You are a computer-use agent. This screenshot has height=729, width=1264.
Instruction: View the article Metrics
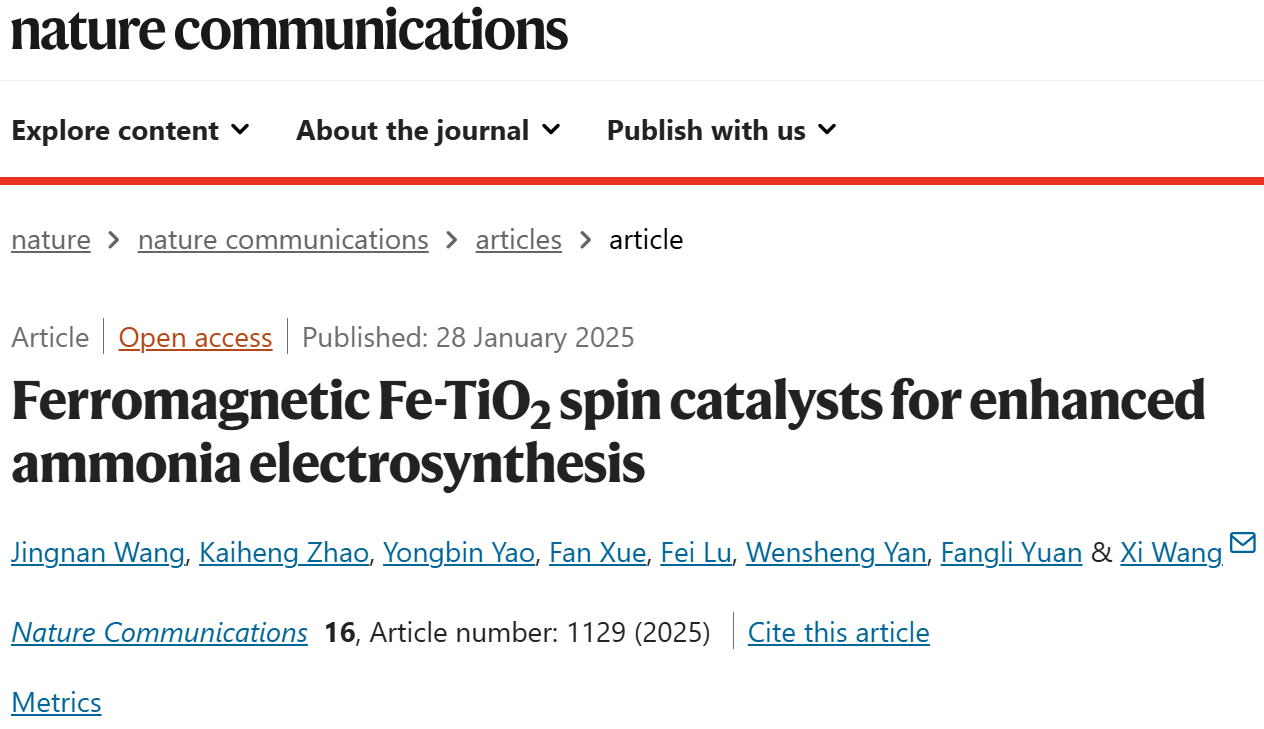(56, 702)
